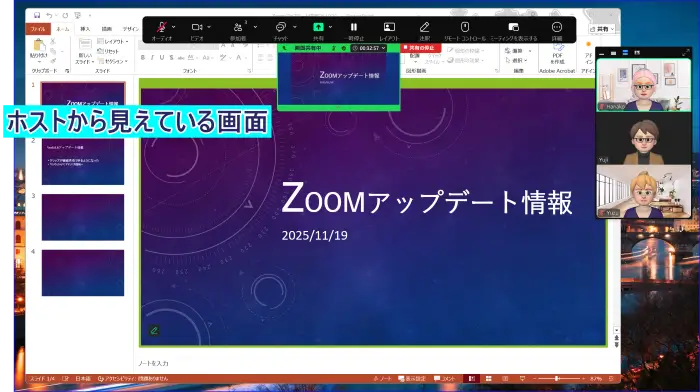This screenshot has height=392, width=700.
Task: Select slide 4 thumbnail
Action: click(x=83, y=273)
